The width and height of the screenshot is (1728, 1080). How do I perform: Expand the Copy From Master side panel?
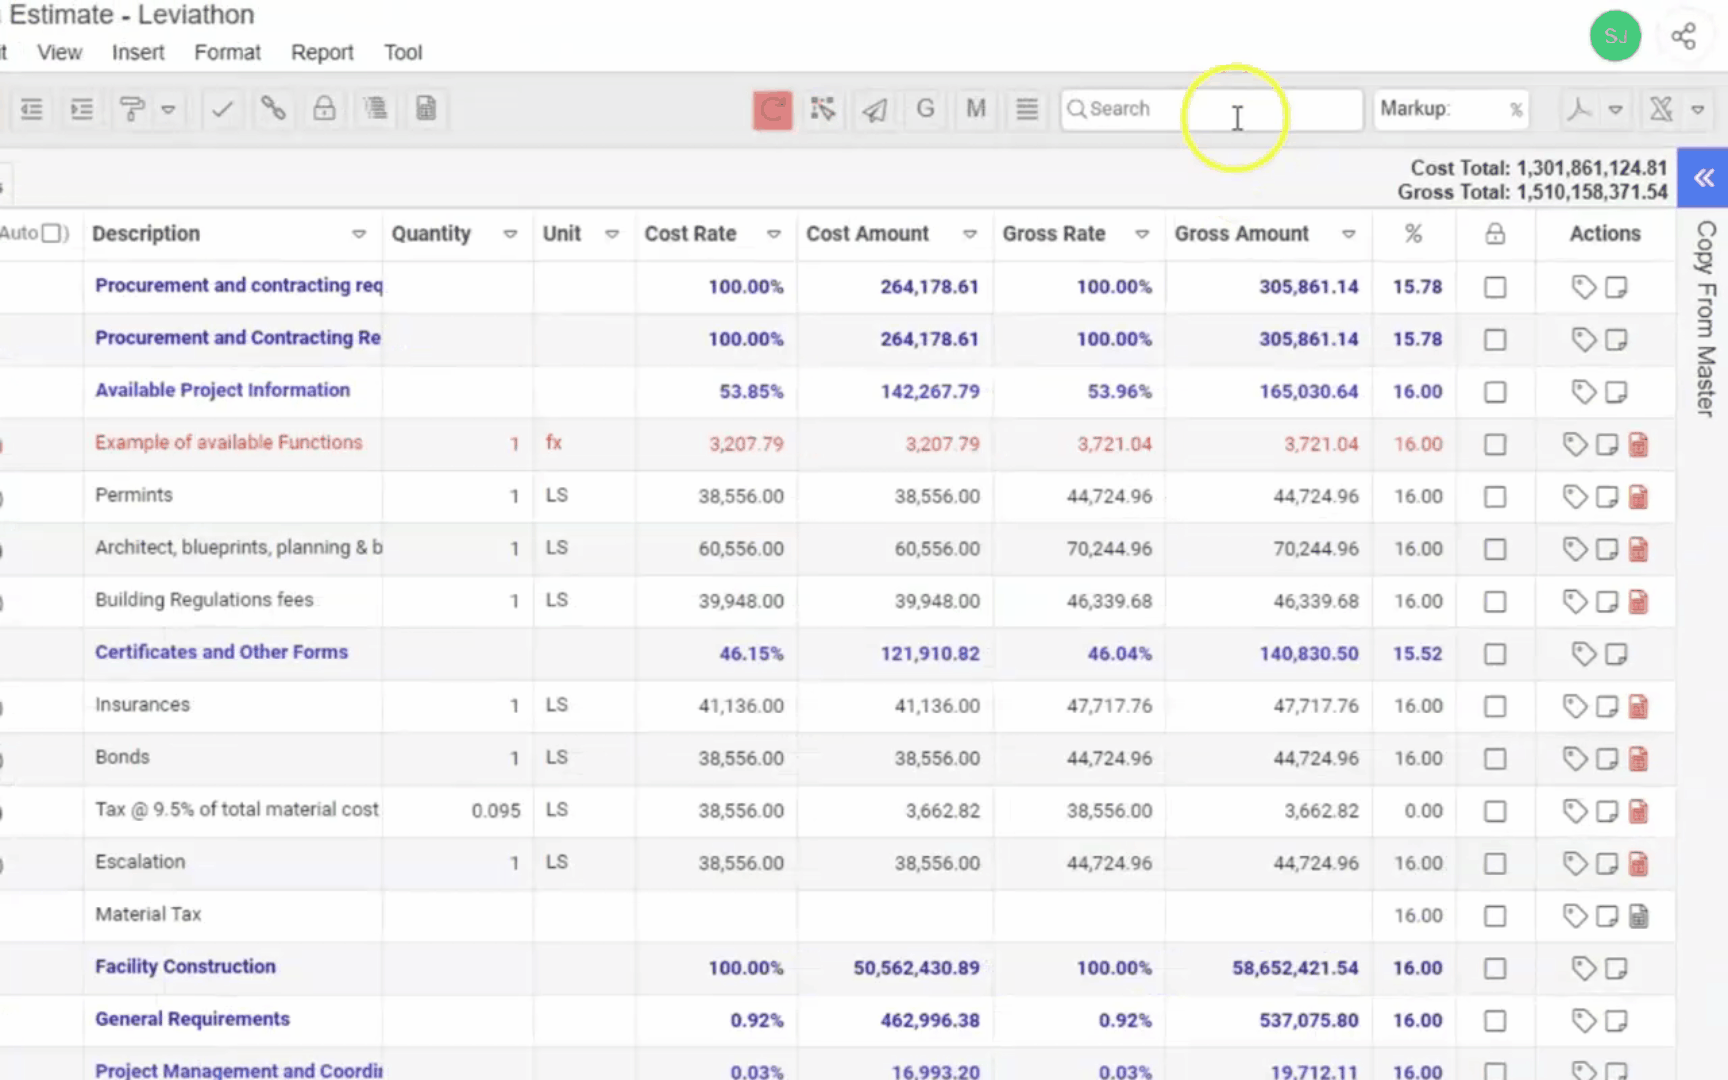(1703, 178)
